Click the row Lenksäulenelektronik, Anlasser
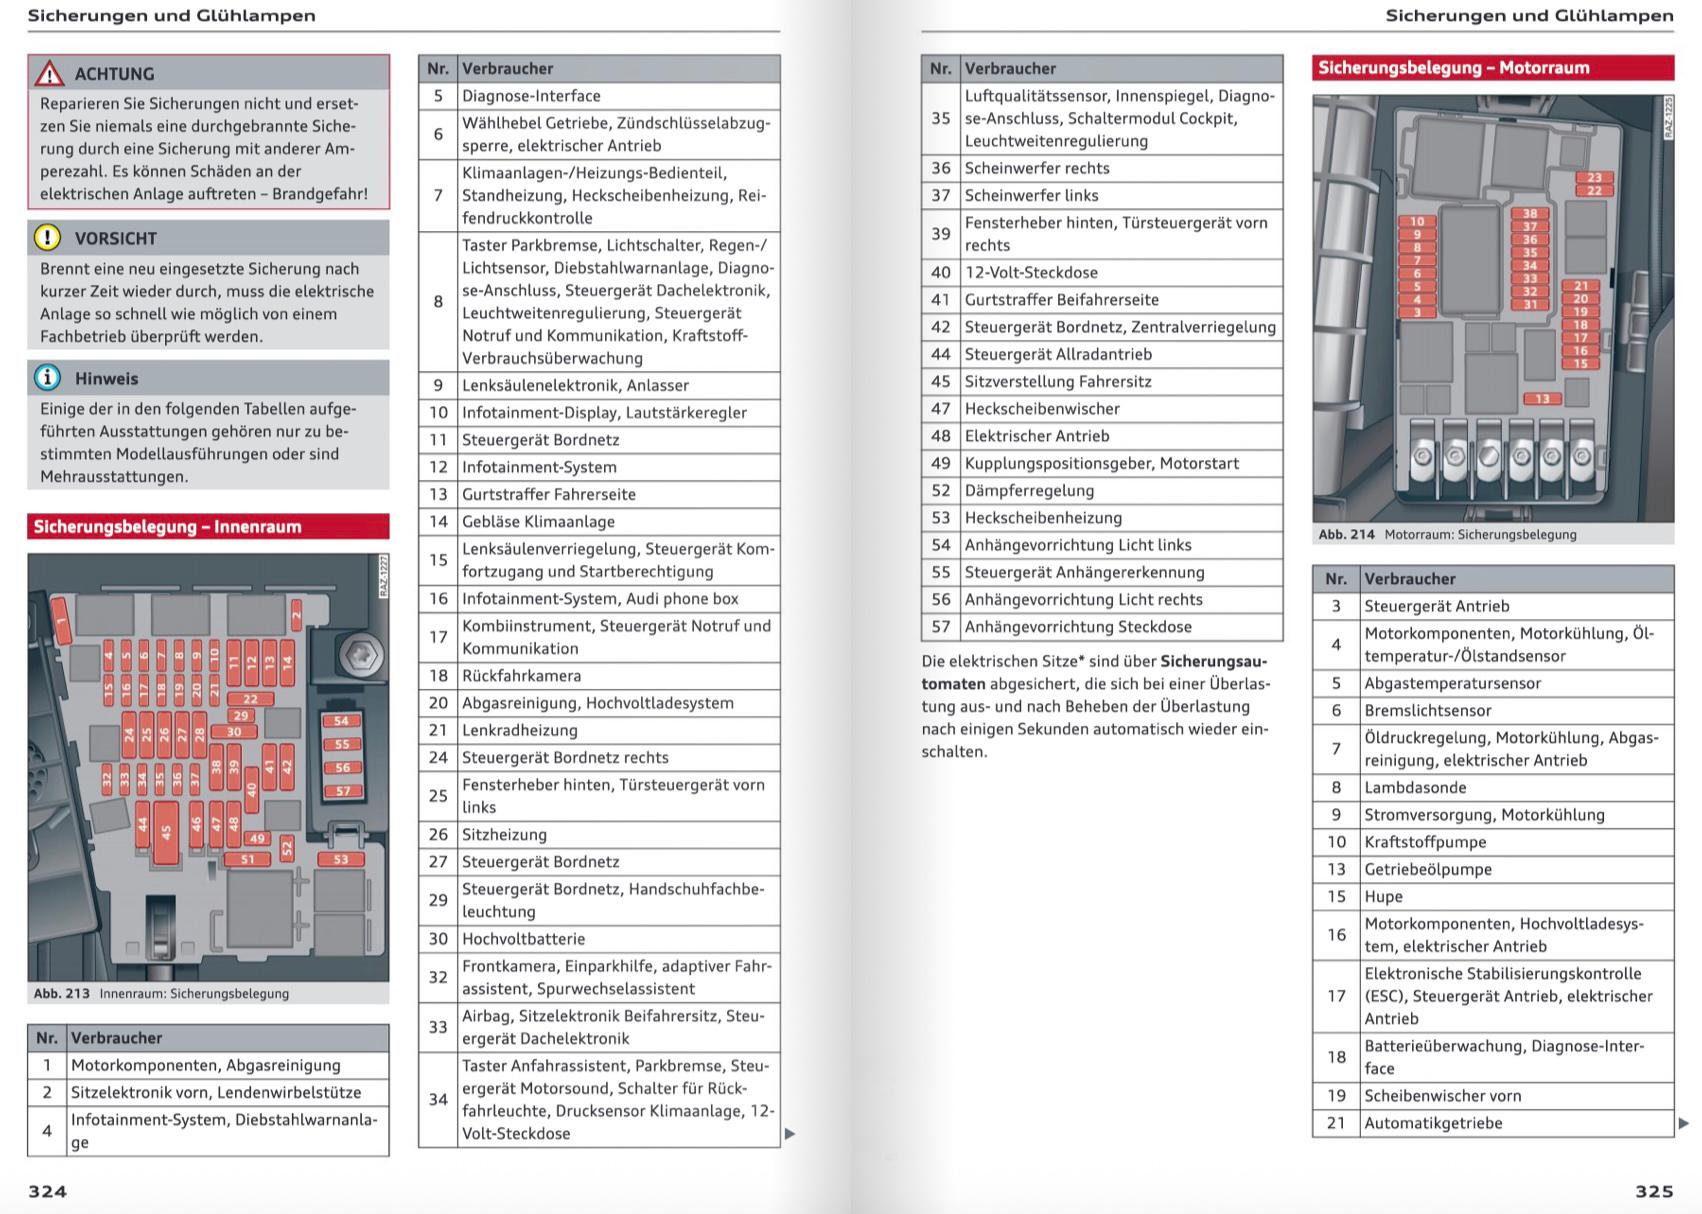Viewport: 1702px width, 1214px height. tap(599, 385)
